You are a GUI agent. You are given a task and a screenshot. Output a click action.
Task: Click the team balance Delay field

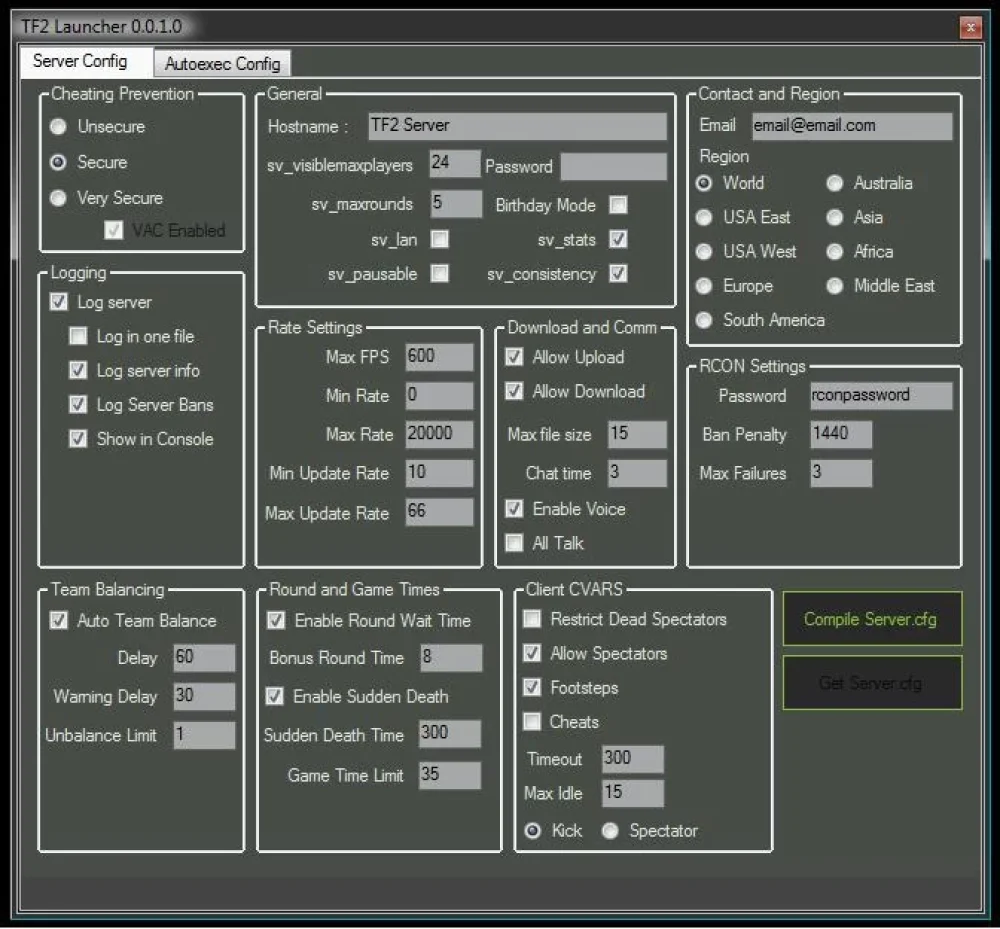pos(204,657)
